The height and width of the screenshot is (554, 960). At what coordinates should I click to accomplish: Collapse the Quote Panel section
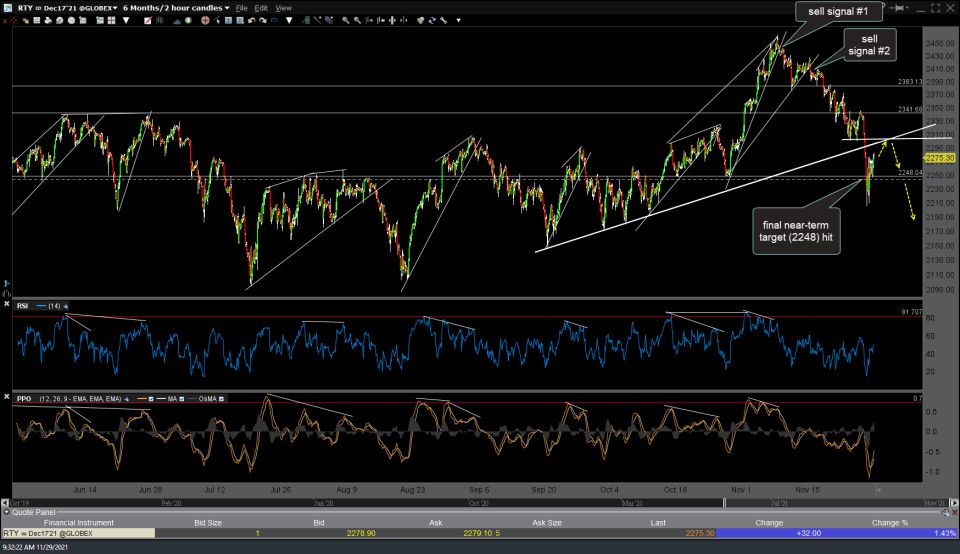click(5, 512)
